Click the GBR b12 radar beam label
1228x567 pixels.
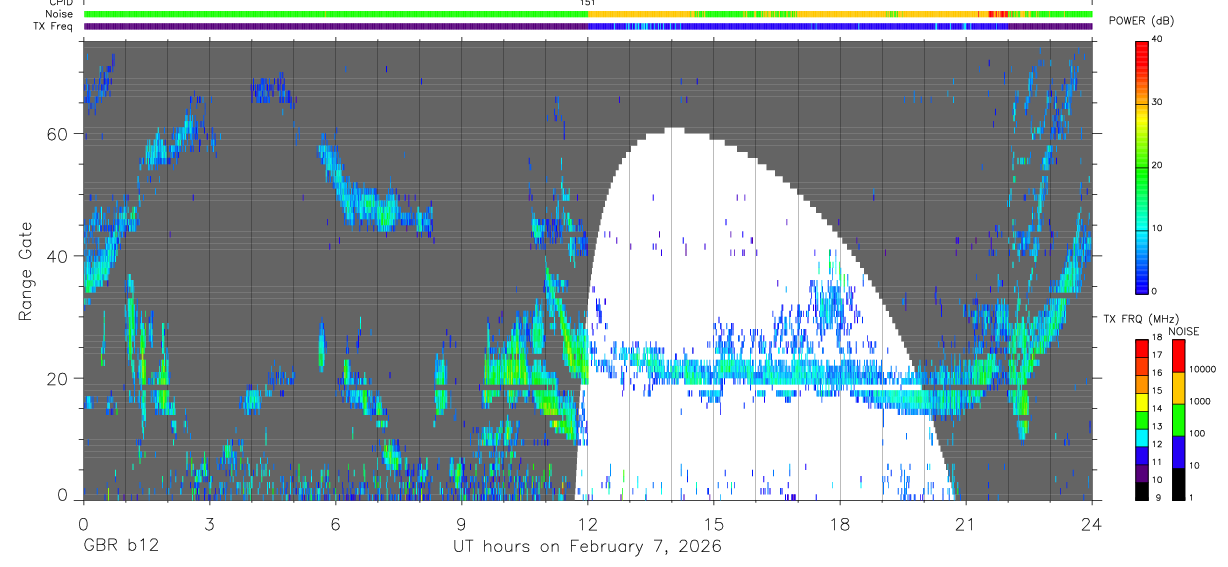point(120,547)
